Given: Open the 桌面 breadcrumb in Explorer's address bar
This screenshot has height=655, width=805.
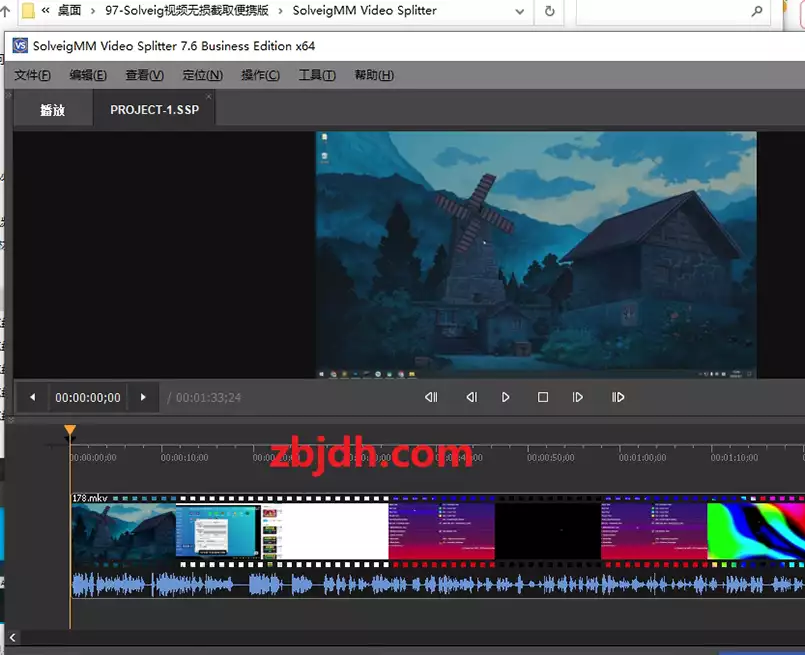Looking at the screenshot, I should point(69,10).
